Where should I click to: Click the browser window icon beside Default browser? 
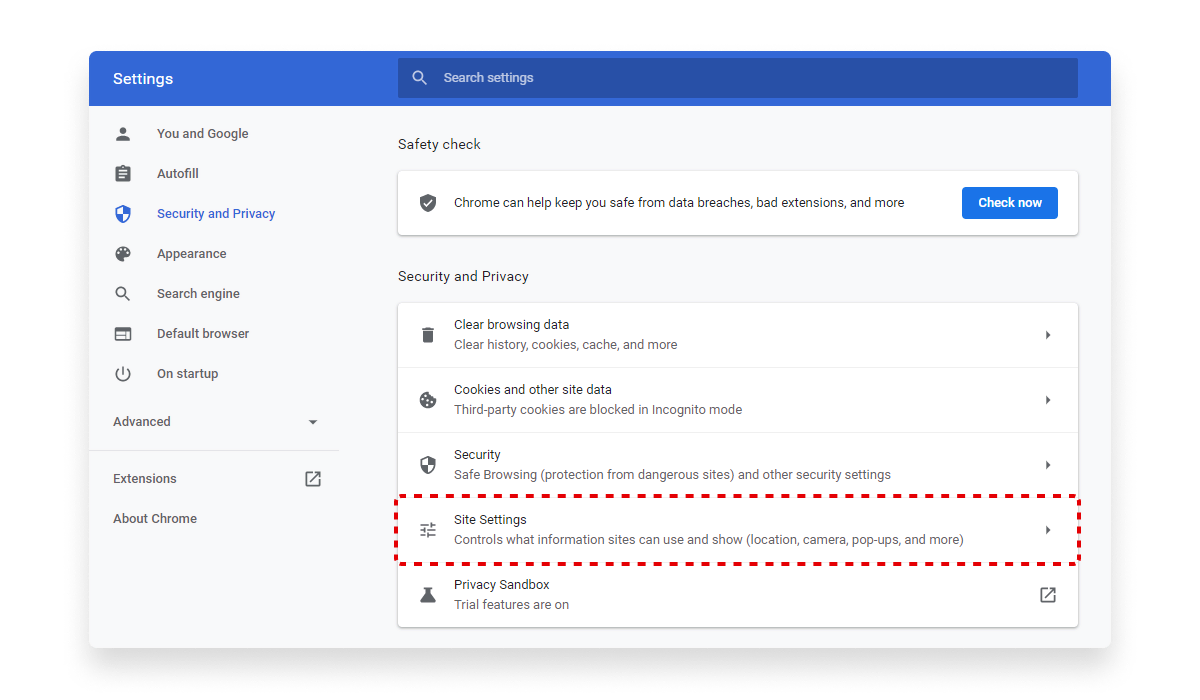tap(123, 333)
